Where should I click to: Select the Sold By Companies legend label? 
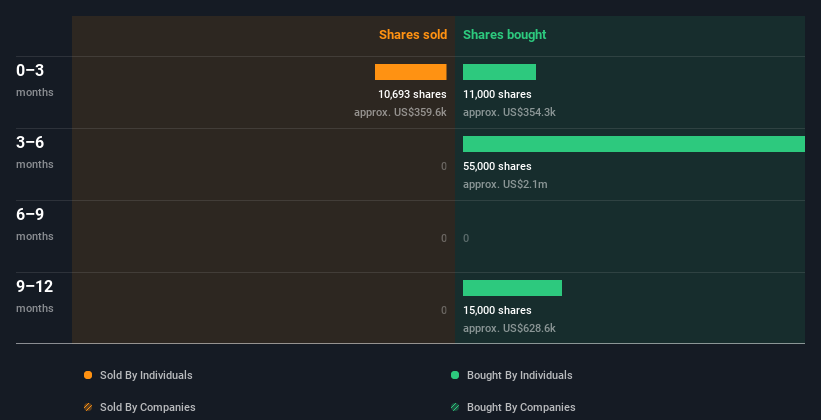(x=148, y=407)
